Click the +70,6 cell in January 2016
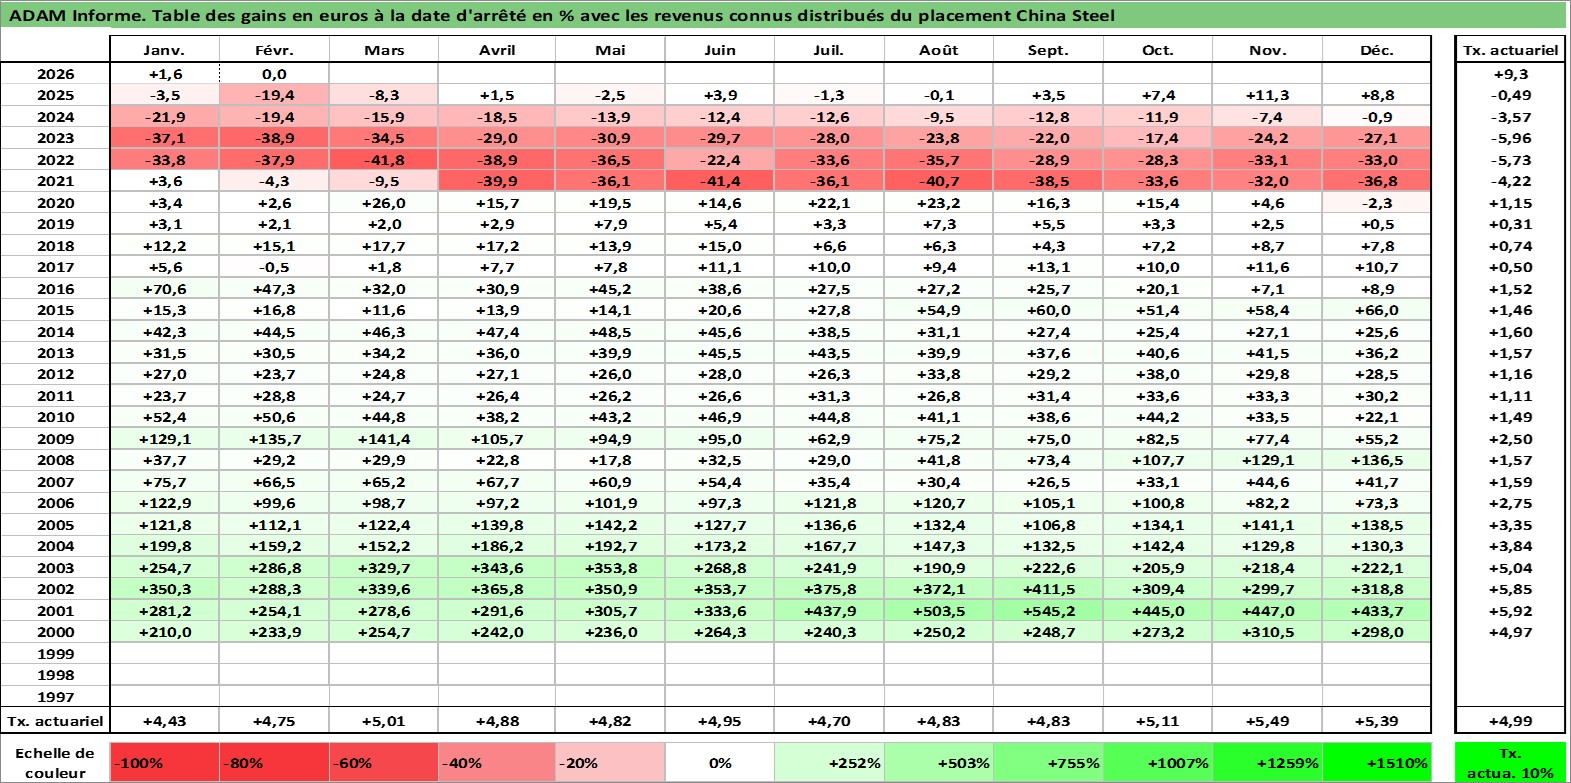1571x783 pixels. point(164,289)
